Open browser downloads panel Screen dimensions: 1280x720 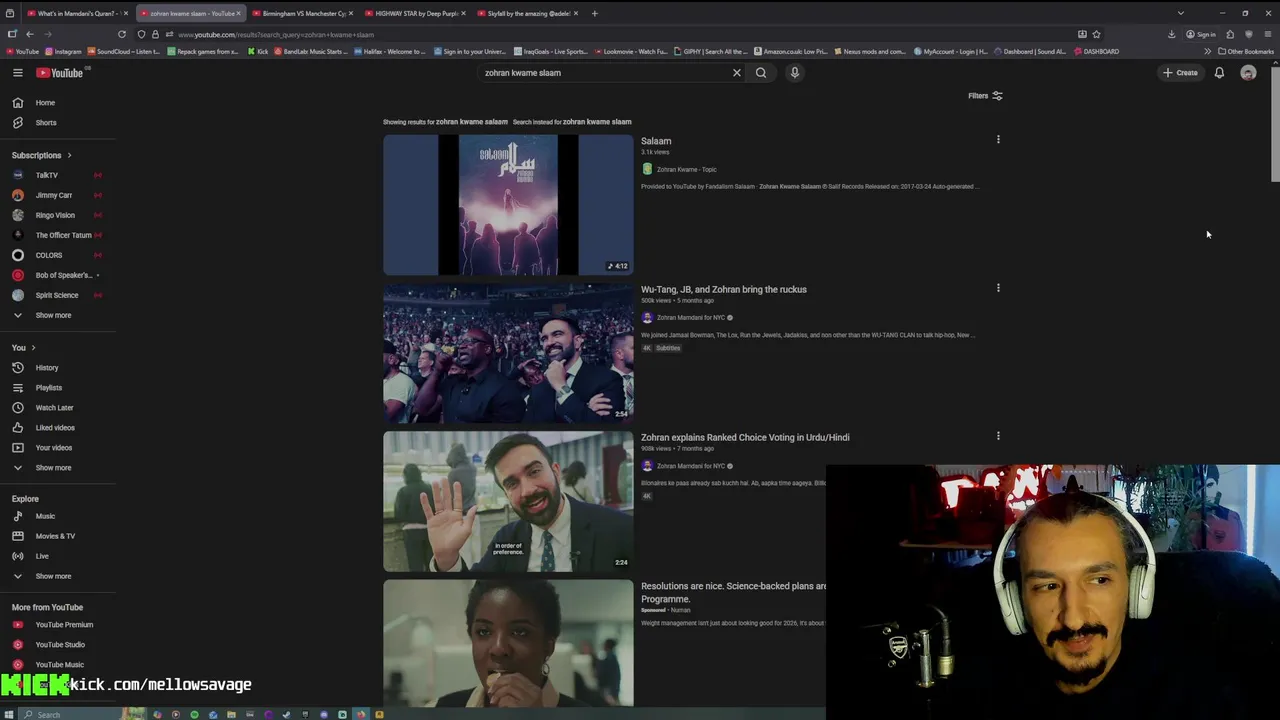tap(1172, 34)
